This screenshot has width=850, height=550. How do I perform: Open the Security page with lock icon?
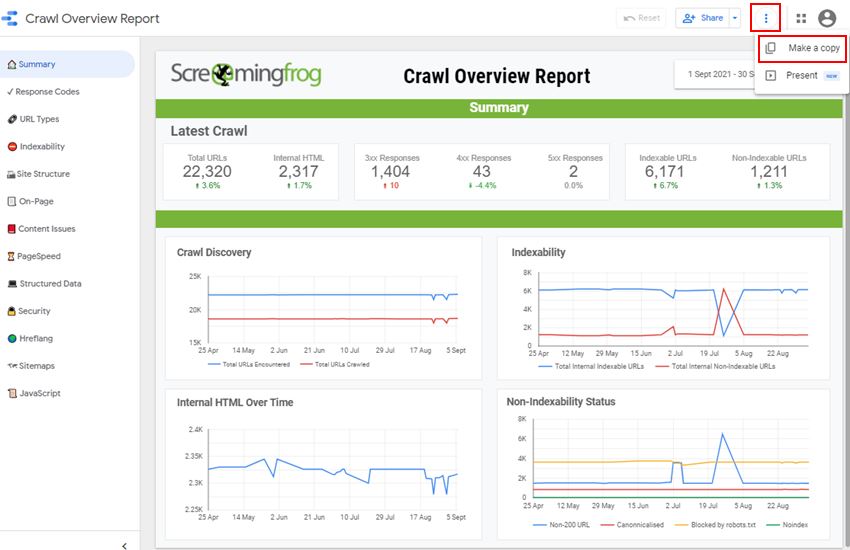(x=29, y=311)
